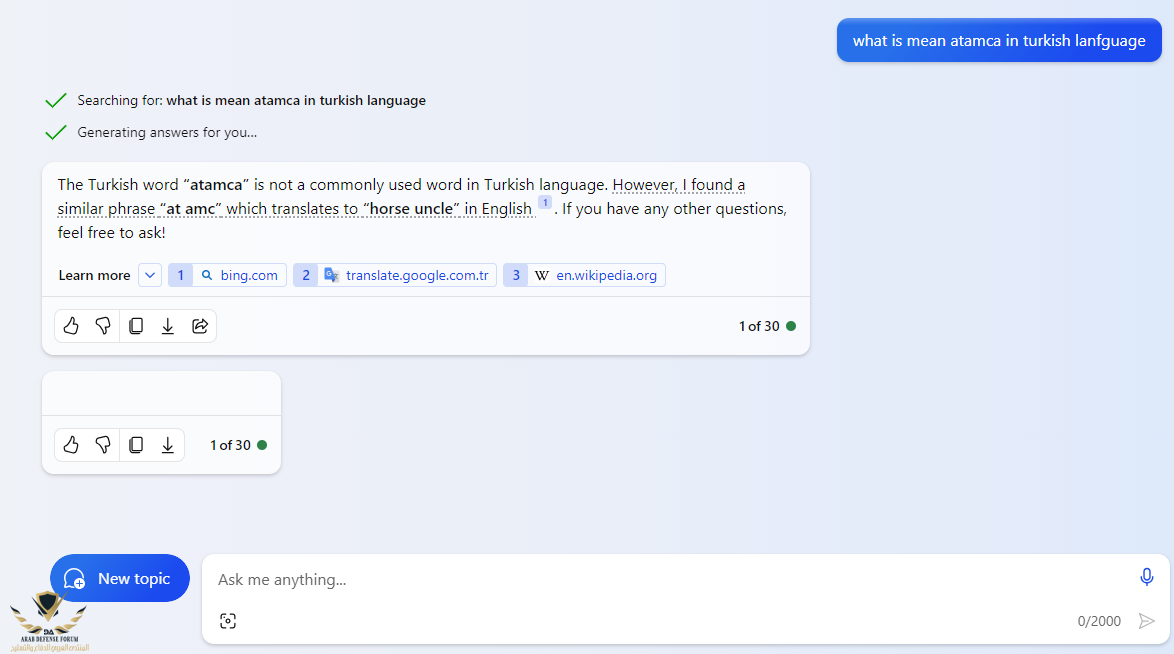
Task: Click the microphone icon for voice input
Action: tap(1147, 577)
